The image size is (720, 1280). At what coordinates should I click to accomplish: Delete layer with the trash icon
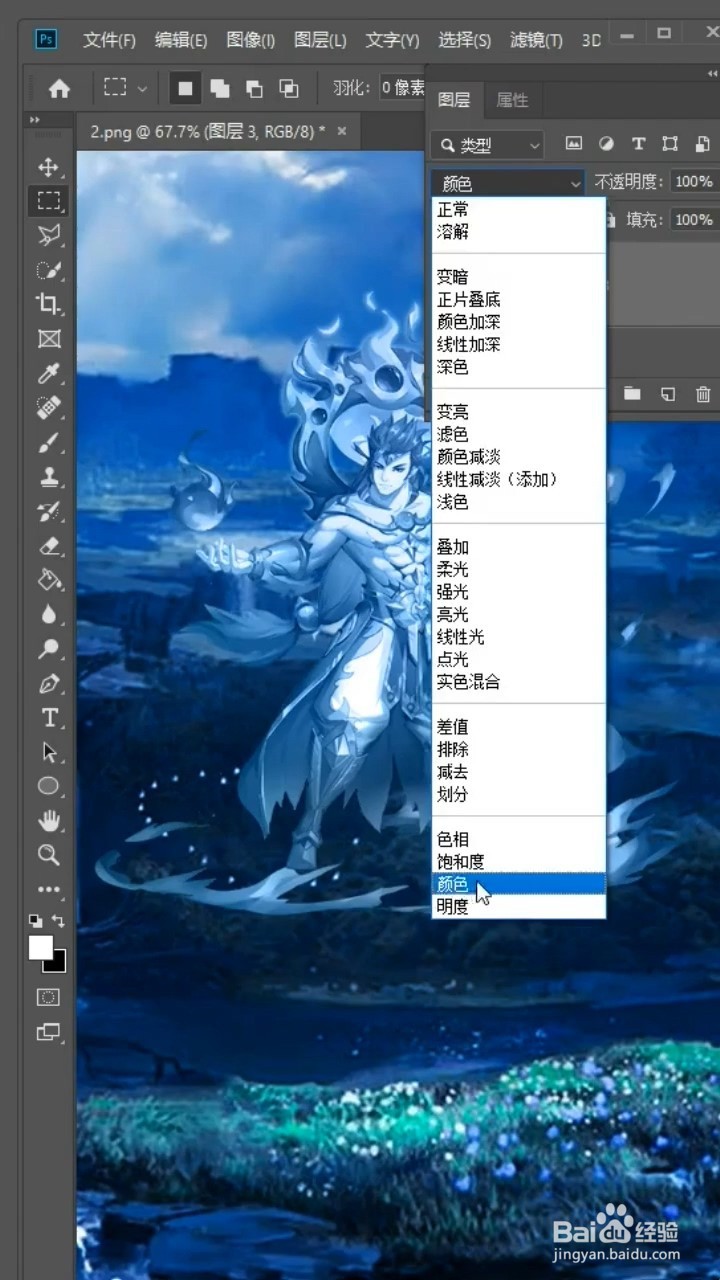click(x=704, y=395)
